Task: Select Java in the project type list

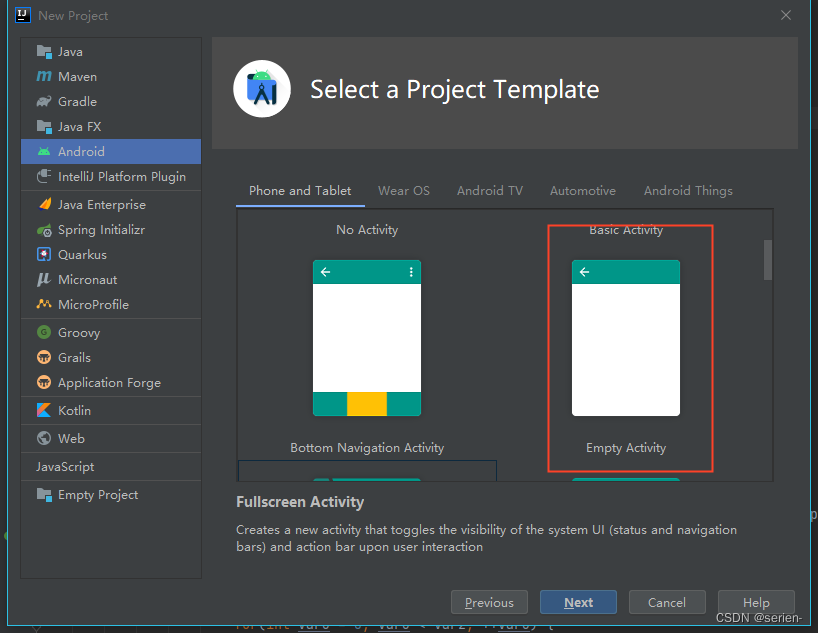Action: pos(111,52)
